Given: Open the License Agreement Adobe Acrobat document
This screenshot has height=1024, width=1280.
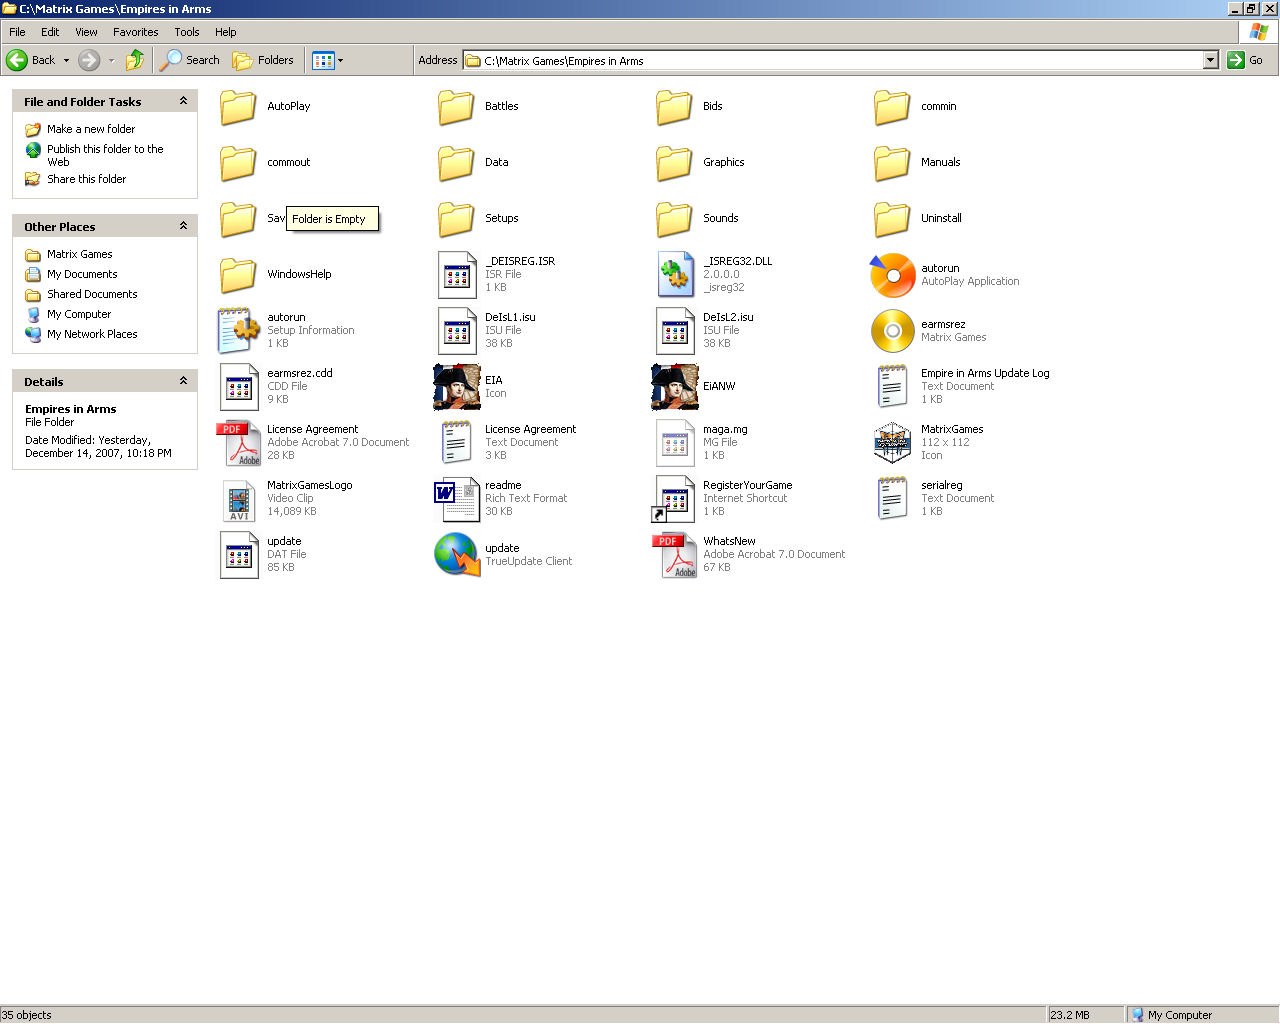Looking at the screenshot, I should point(238,442).
